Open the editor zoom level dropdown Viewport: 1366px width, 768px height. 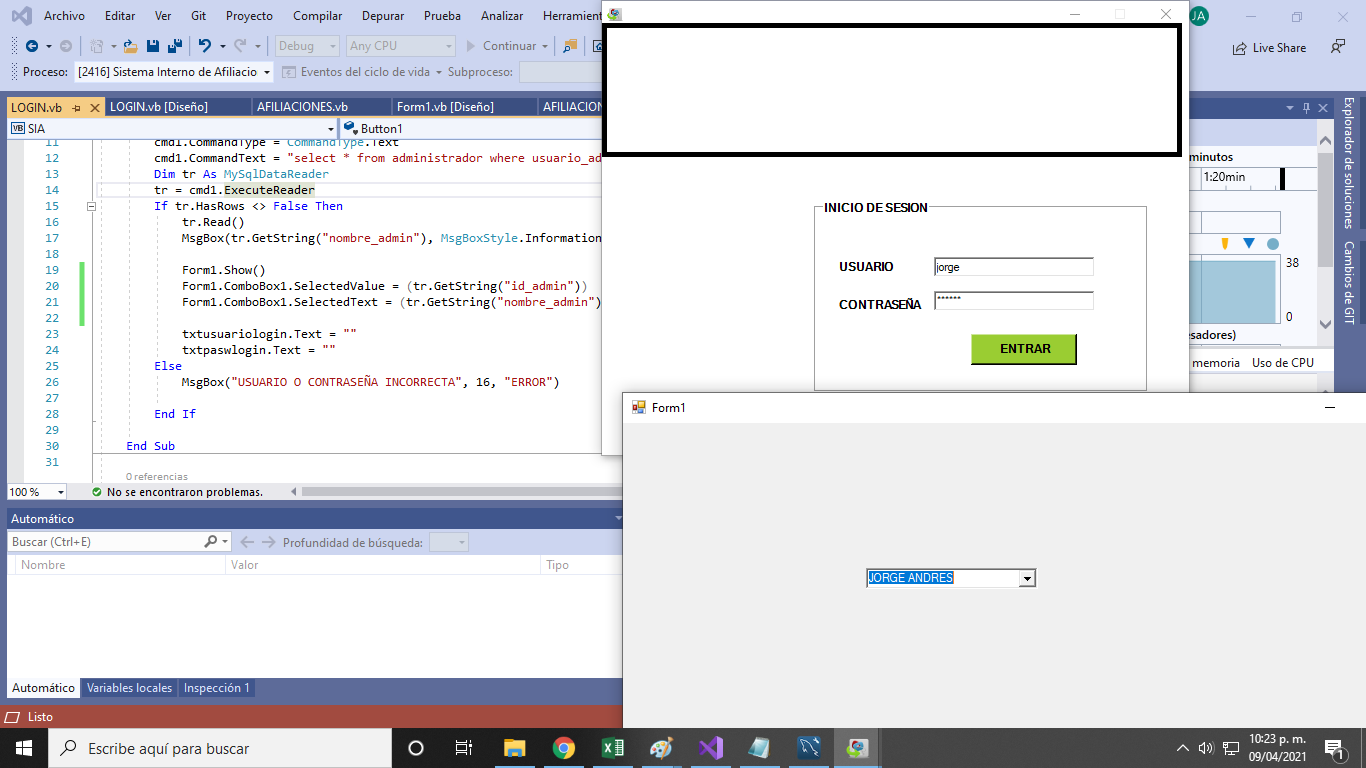60,492
